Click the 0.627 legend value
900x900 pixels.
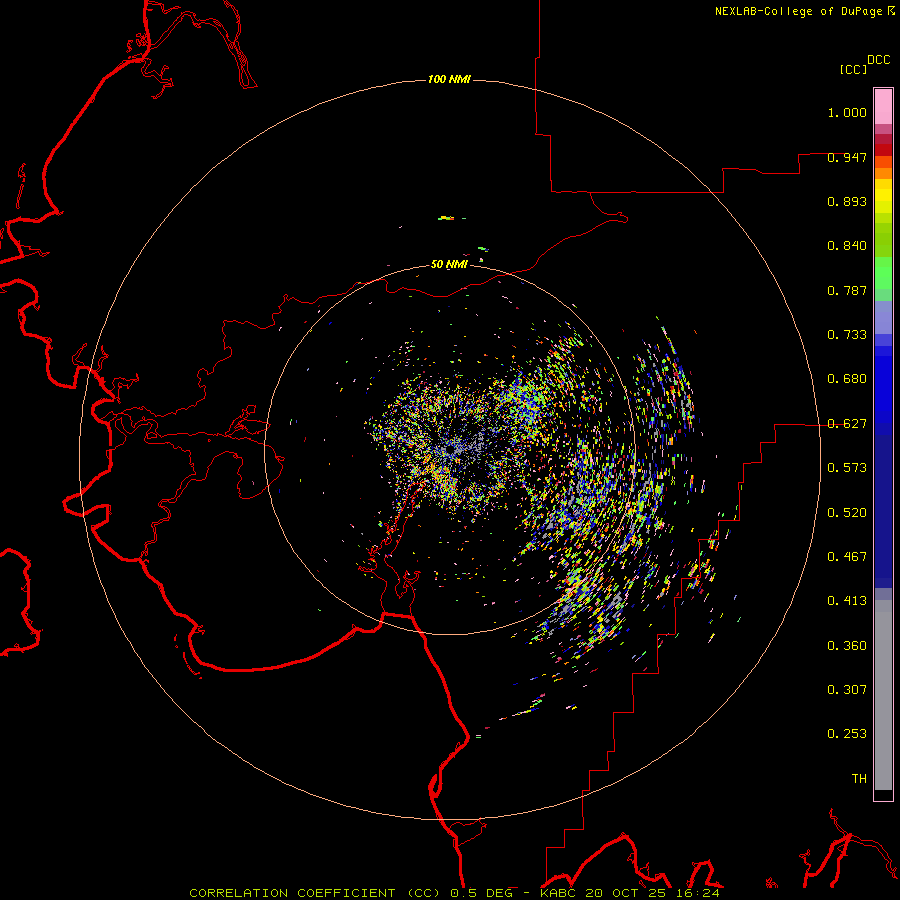click(847, 424)
